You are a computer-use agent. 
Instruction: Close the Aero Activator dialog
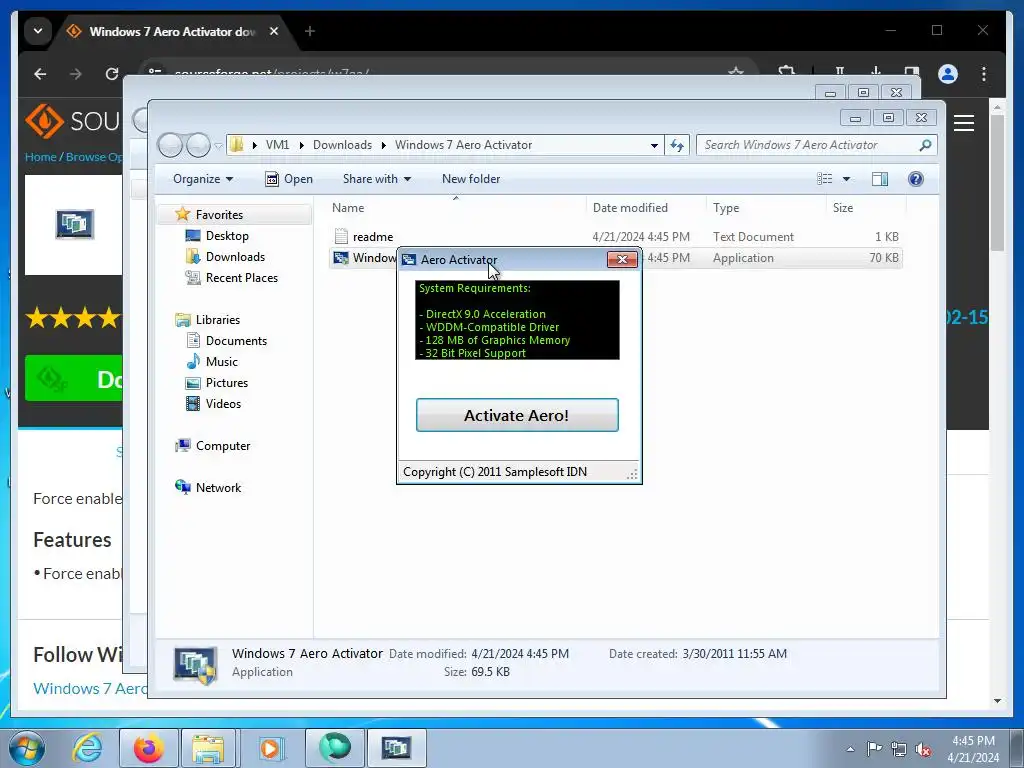click(622, 259)
